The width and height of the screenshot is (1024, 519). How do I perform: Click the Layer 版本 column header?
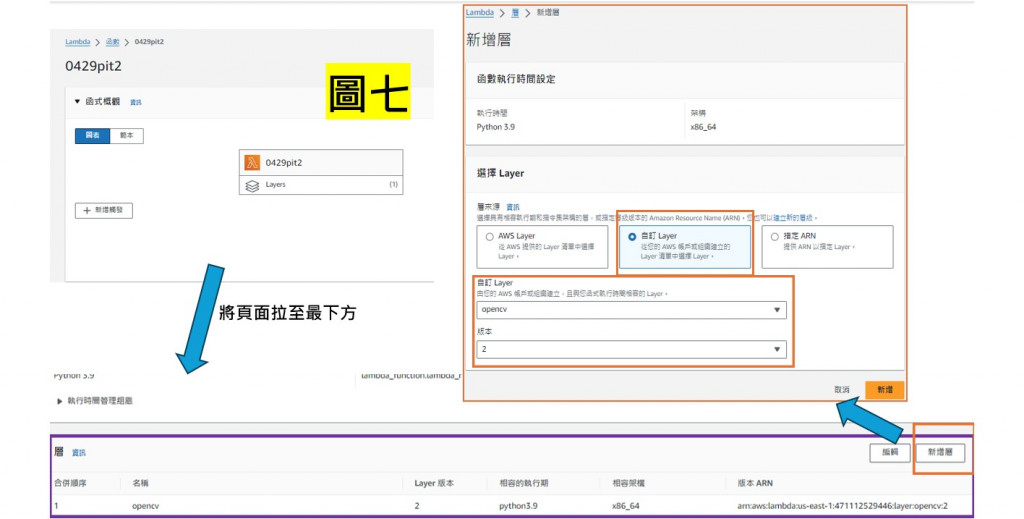(x=434, y=483)
